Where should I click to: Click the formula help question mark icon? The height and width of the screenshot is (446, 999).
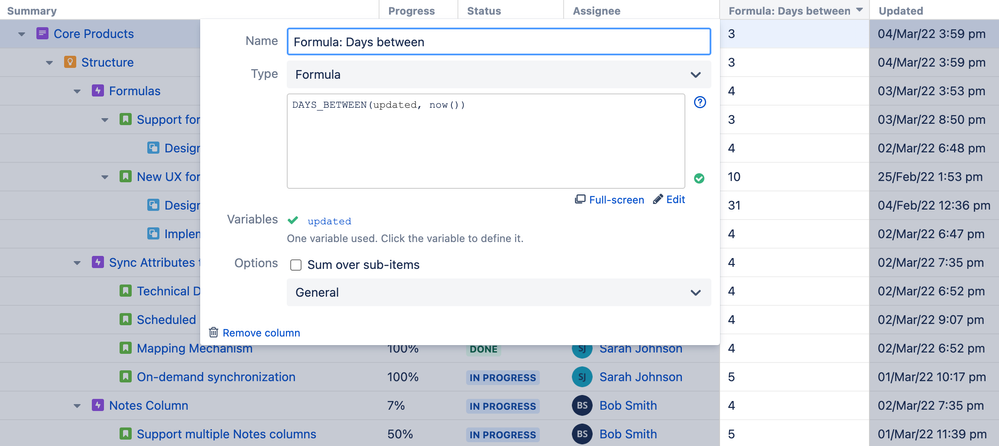tap(700, 103)
